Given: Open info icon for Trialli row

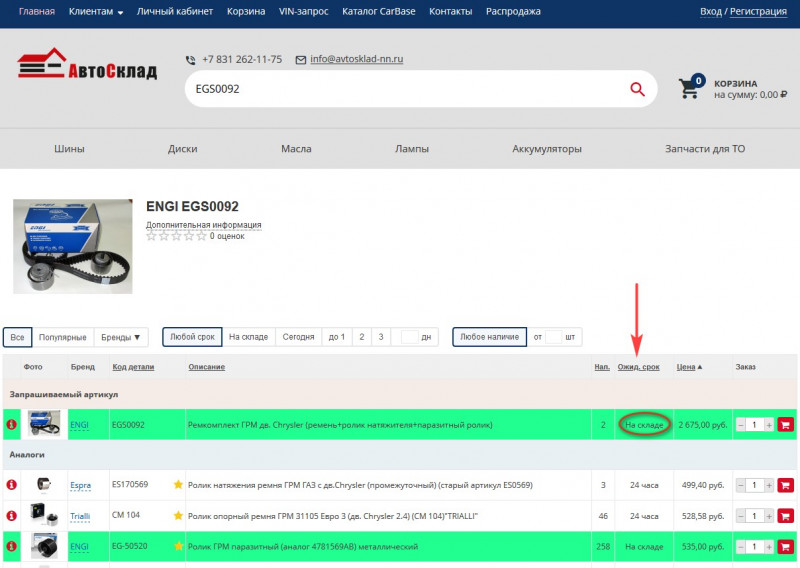Looking at the screenshot, I should [11, 515].
